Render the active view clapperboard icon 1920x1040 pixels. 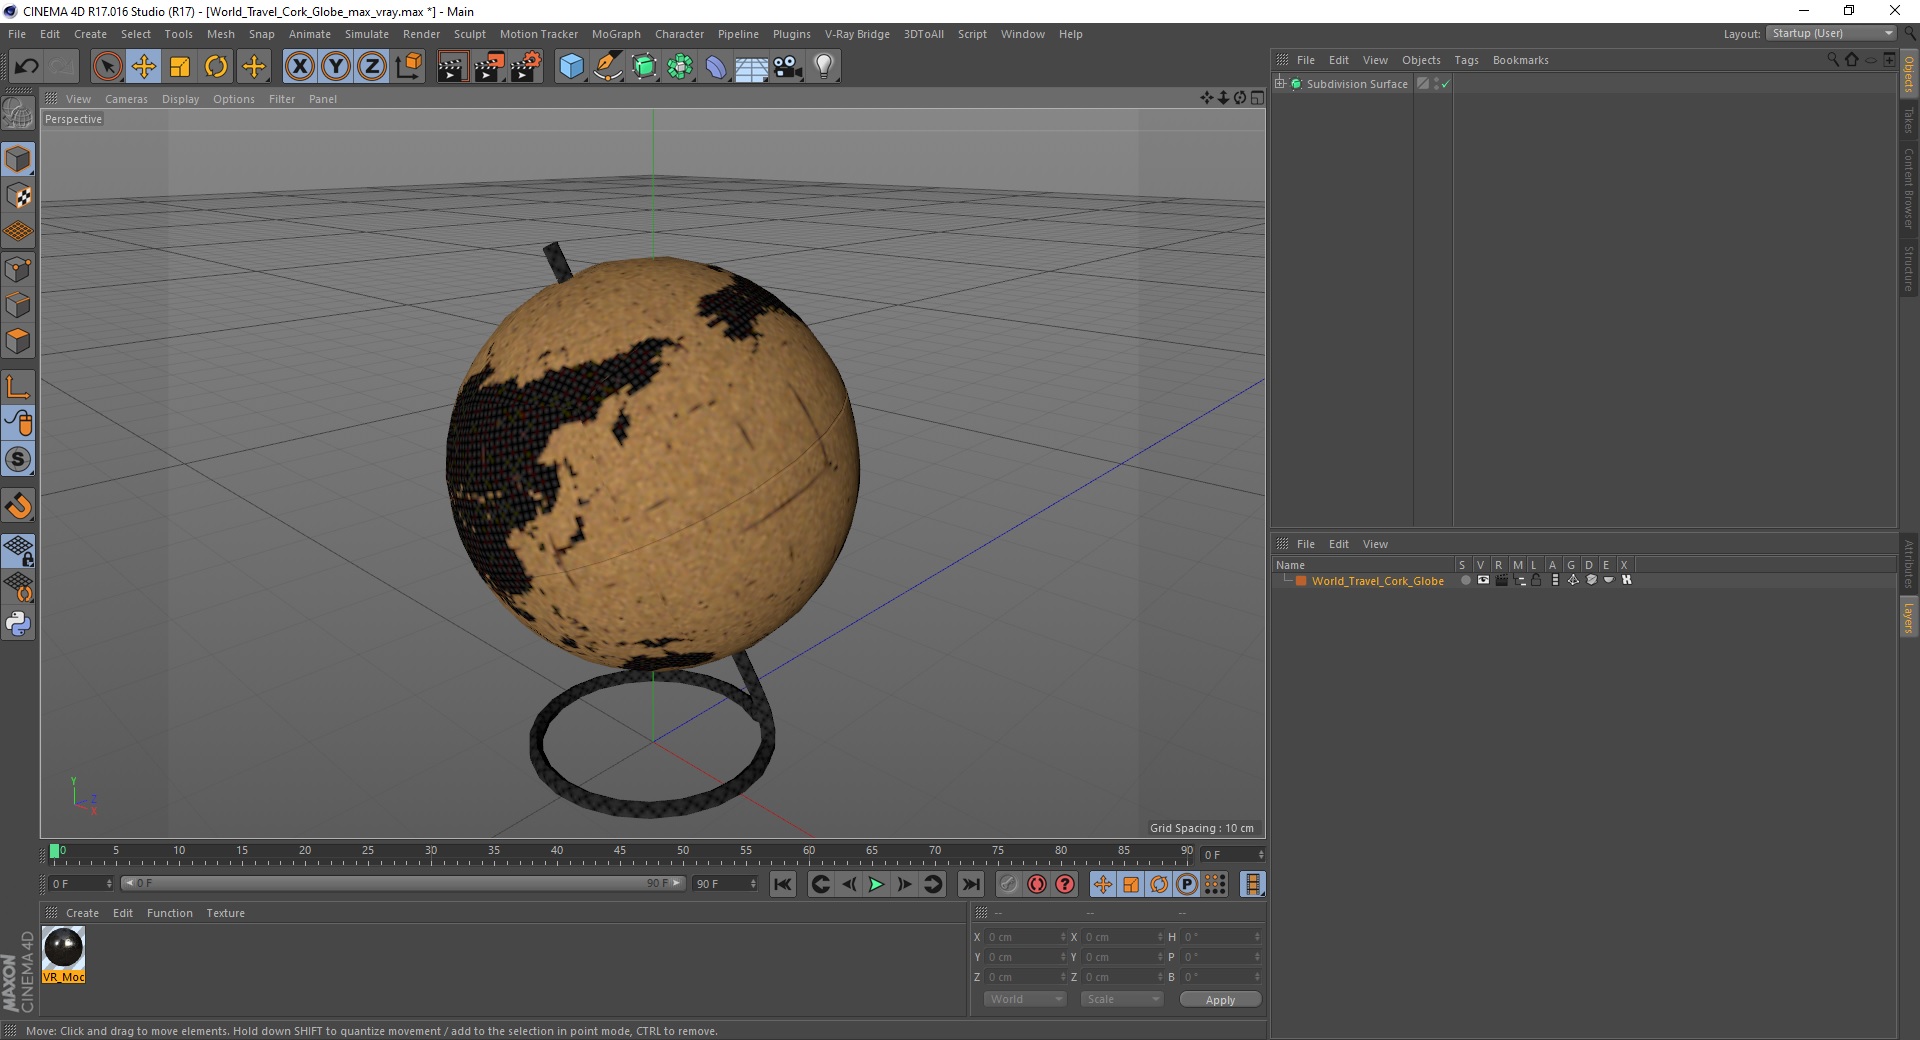(x=452, y=67)
